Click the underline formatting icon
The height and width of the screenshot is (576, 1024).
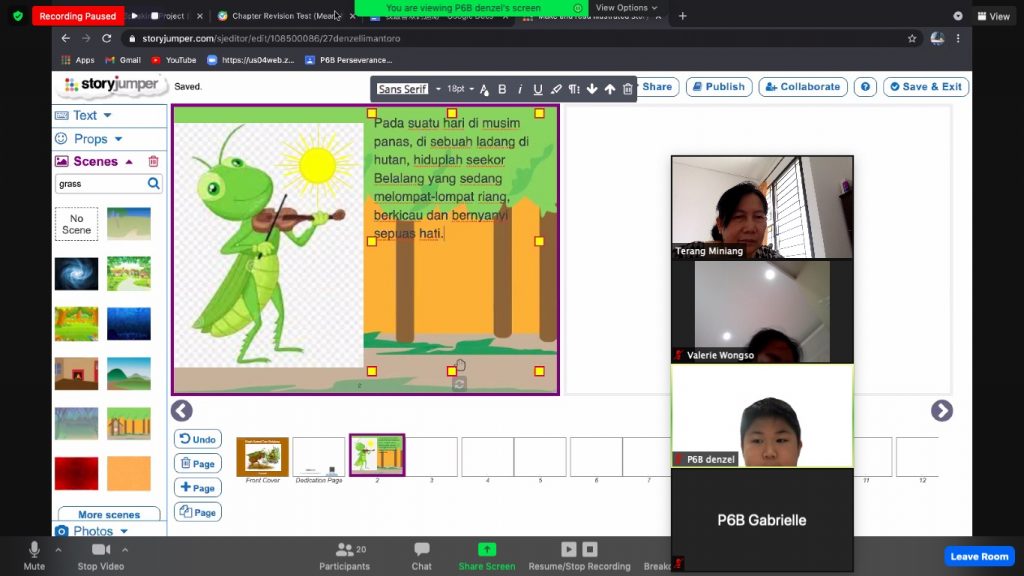click(x=538, y=89)
